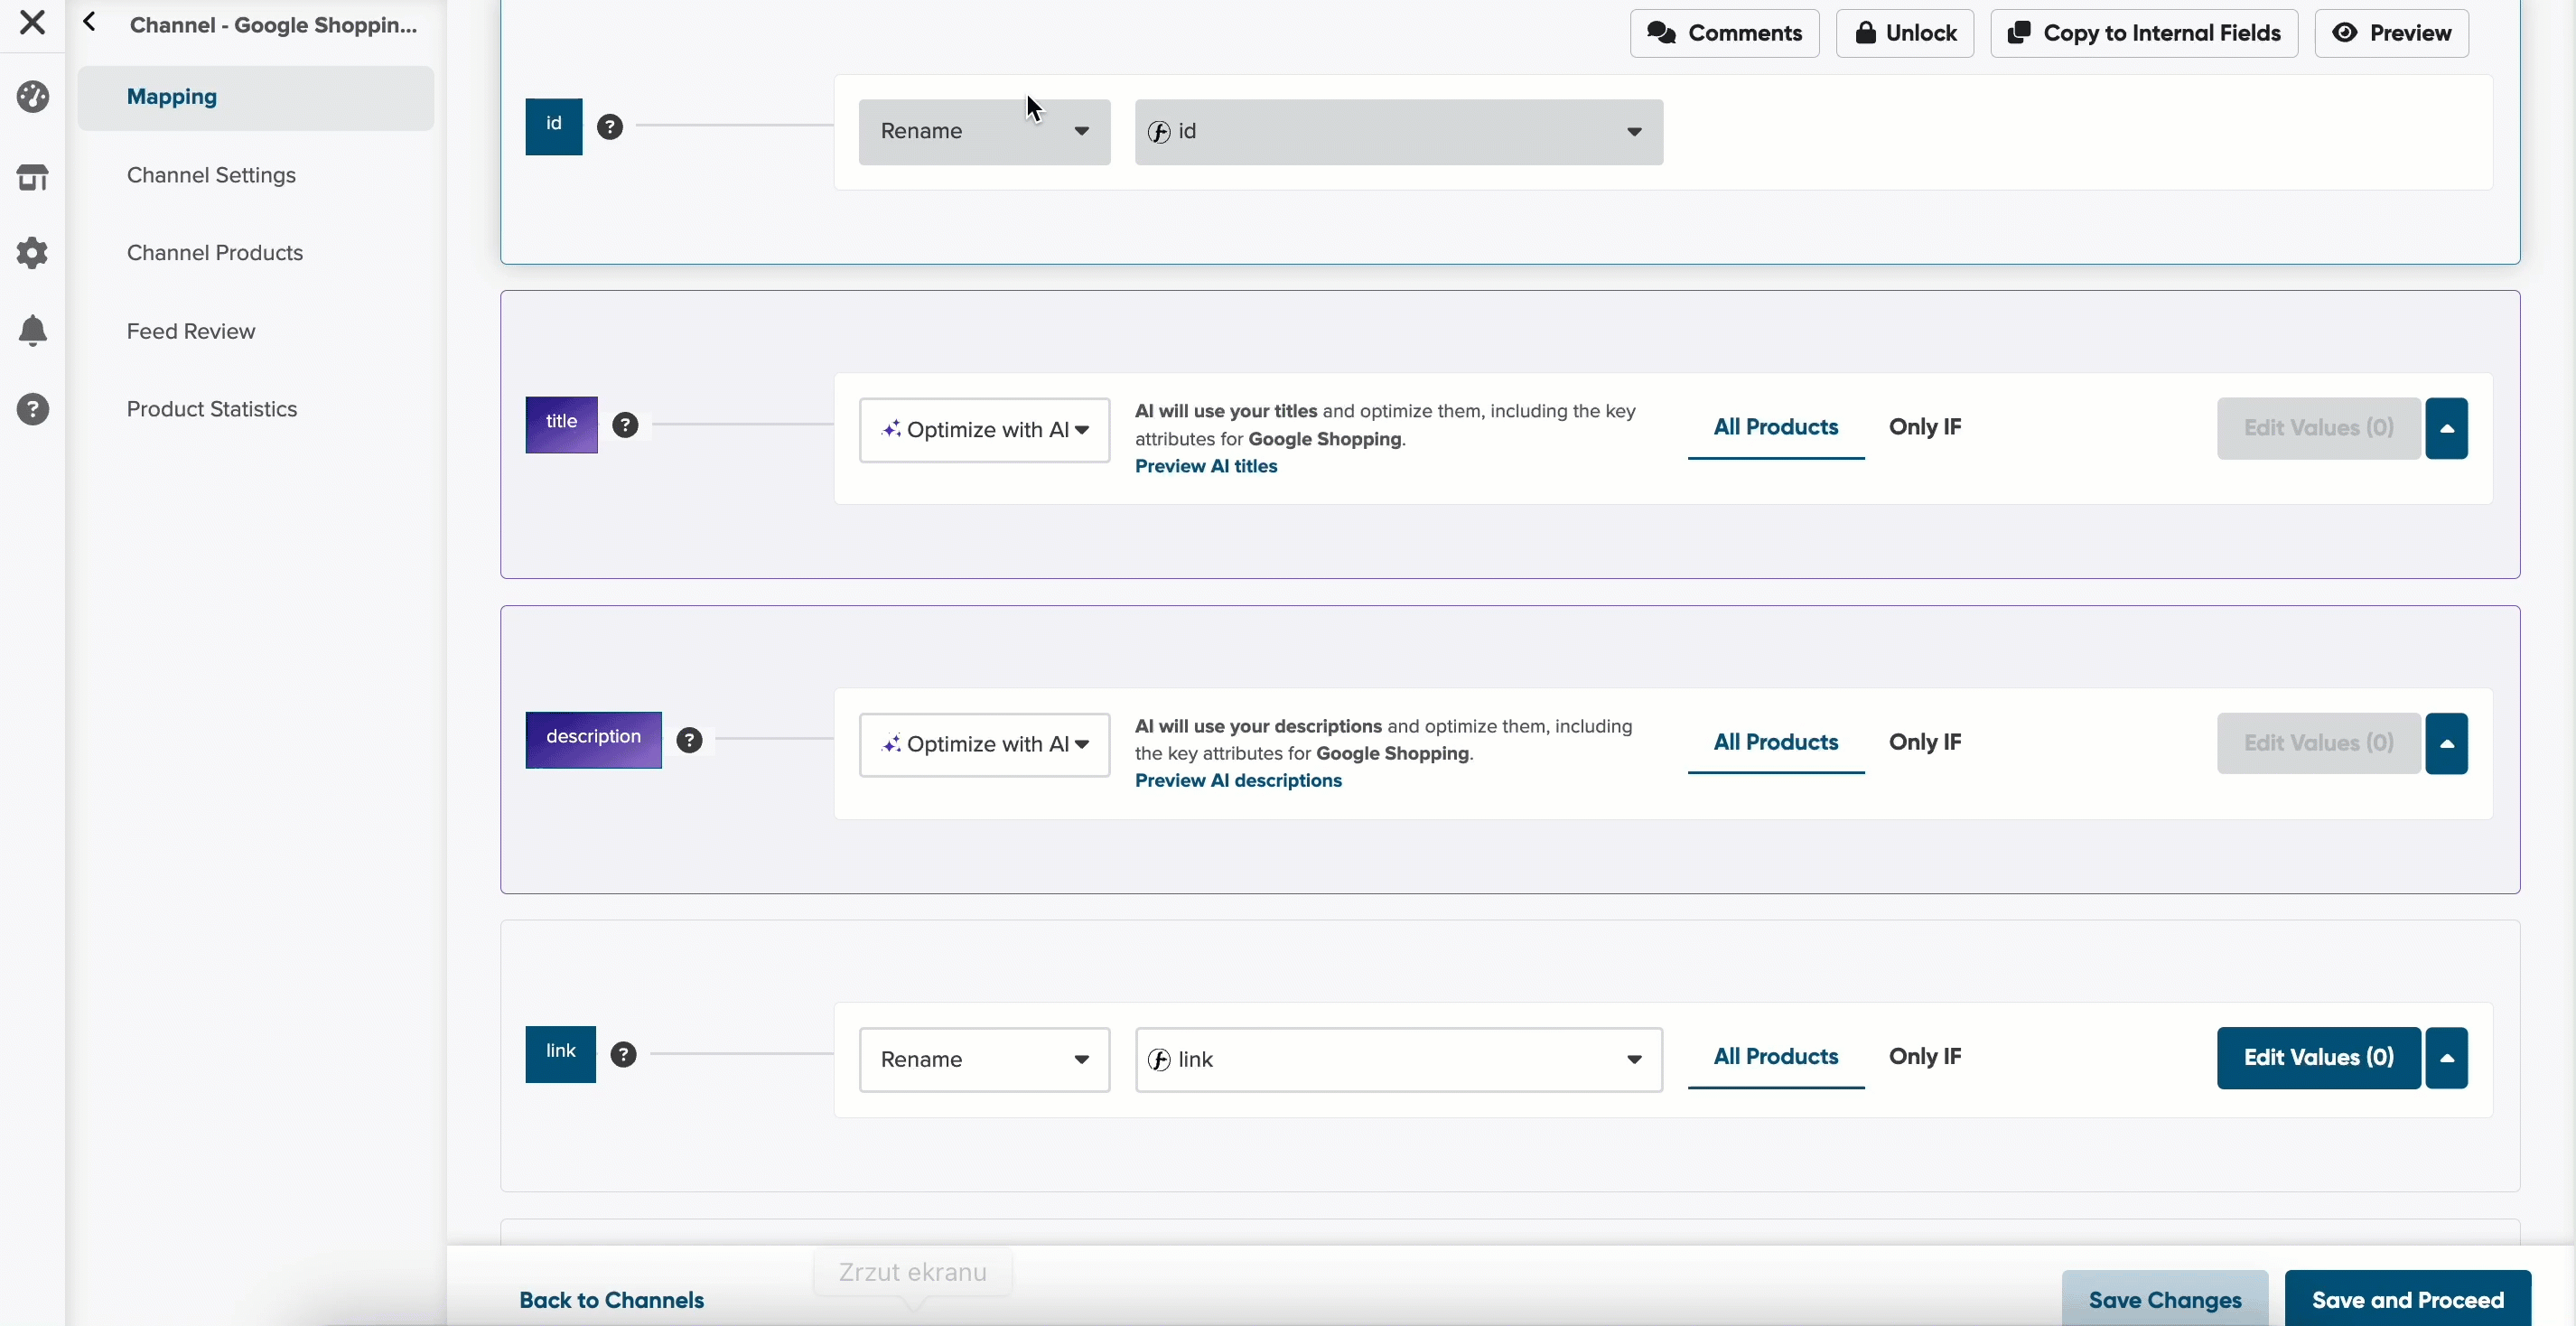Click the Comments button
The image size is (2576, 1326).
[x=1725, y=33]
